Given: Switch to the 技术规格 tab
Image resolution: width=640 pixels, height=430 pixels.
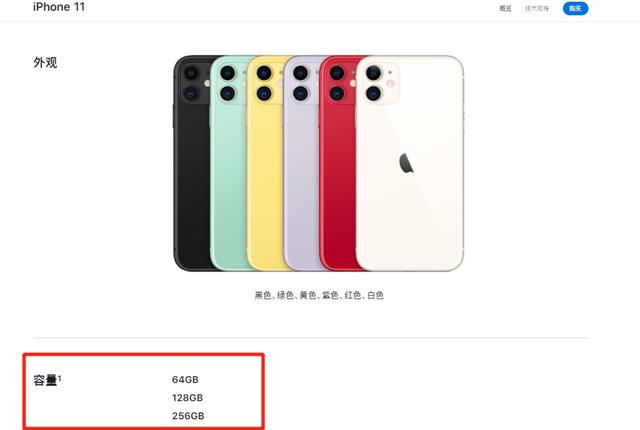Looking at the screenshot, I should click(x=537, y=9).
